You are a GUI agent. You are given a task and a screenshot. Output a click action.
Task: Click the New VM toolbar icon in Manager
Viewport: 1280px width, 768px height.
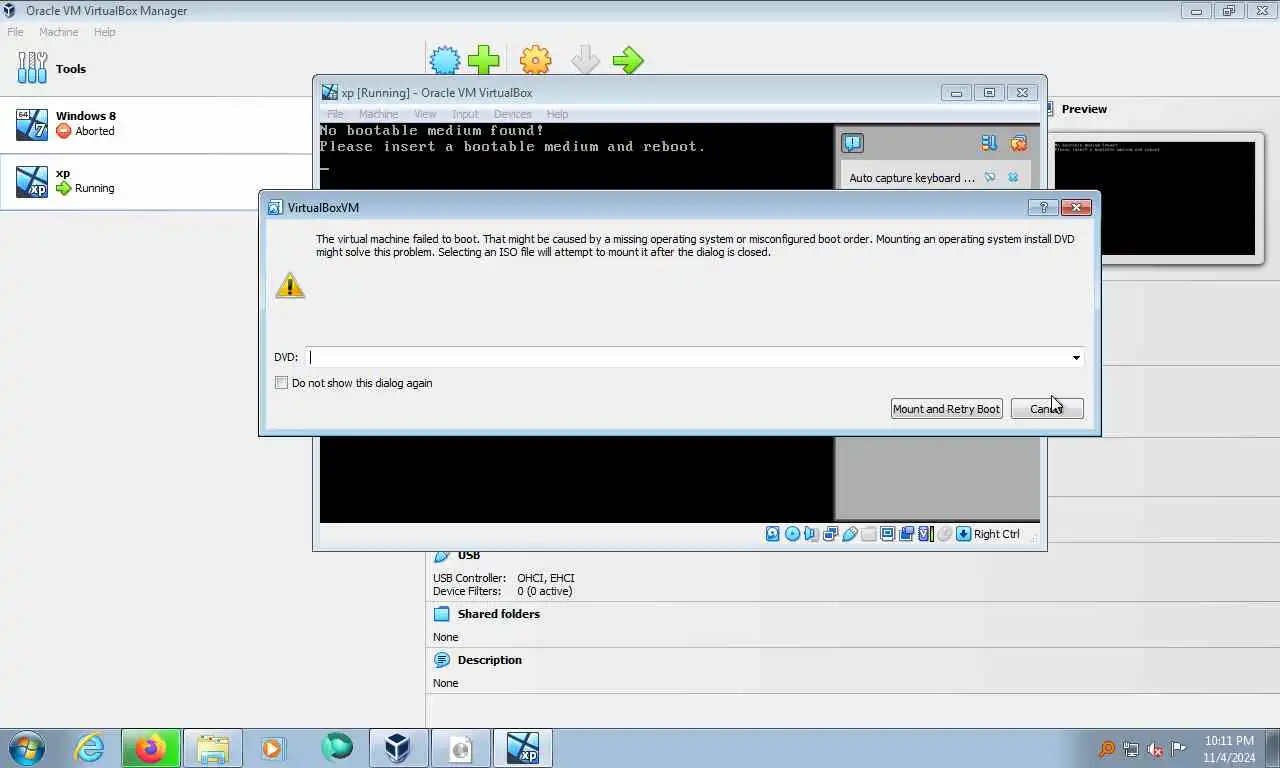tap(445, 60)
